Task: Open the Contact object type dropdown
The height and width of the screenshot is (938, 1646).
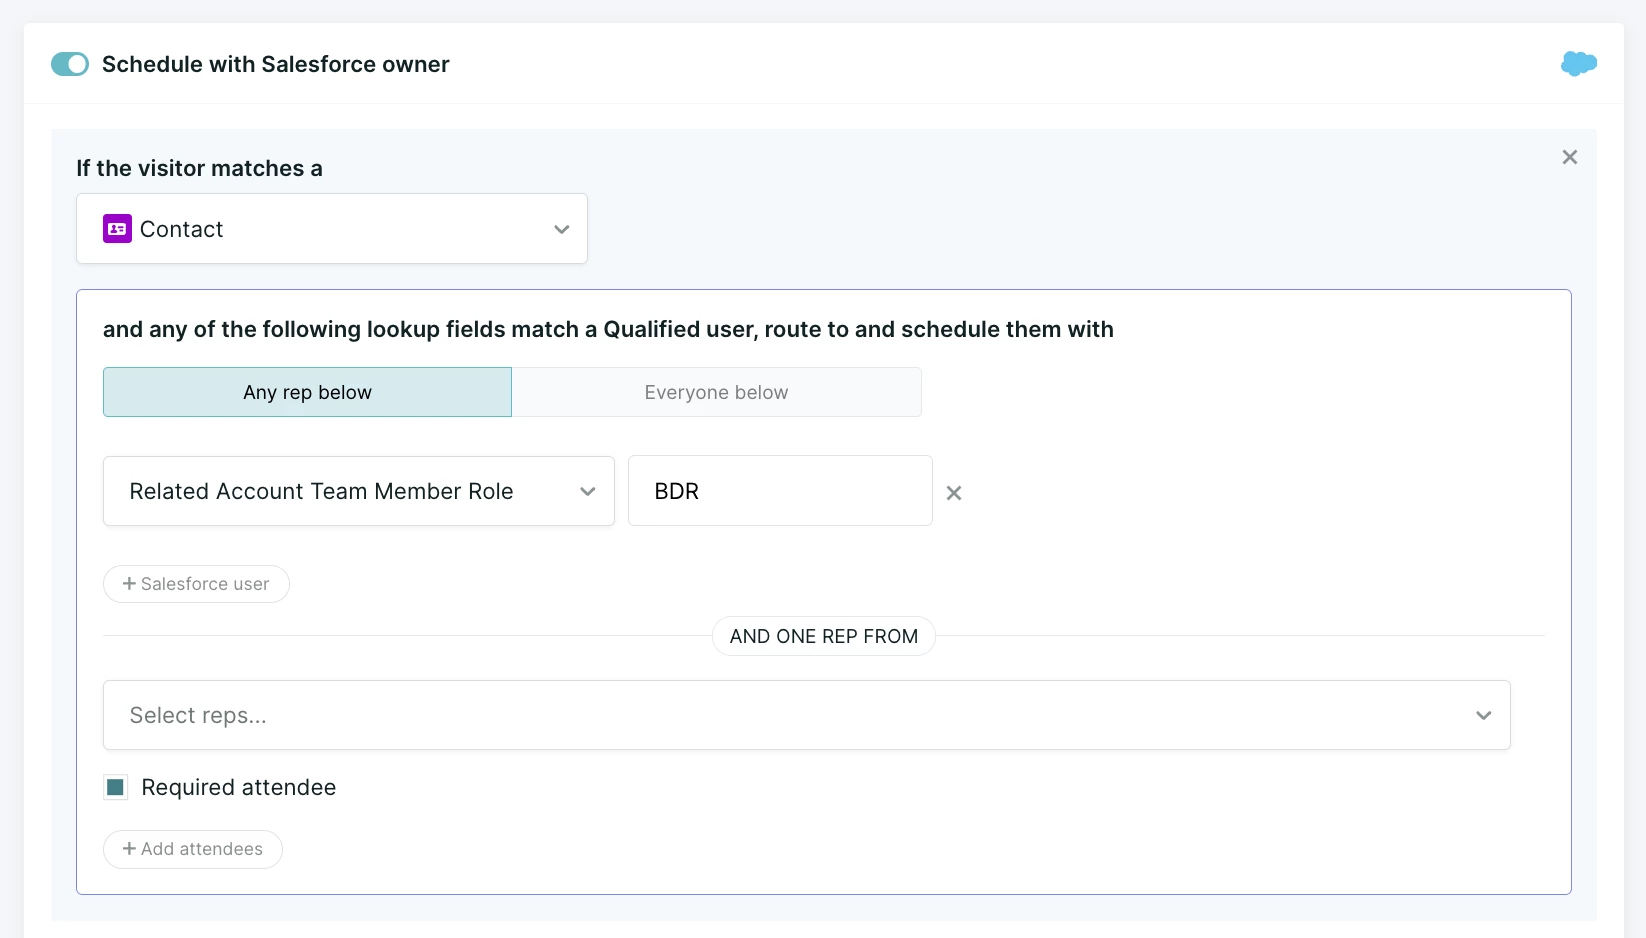Action: pyautogui.click(x=332, y=229)
